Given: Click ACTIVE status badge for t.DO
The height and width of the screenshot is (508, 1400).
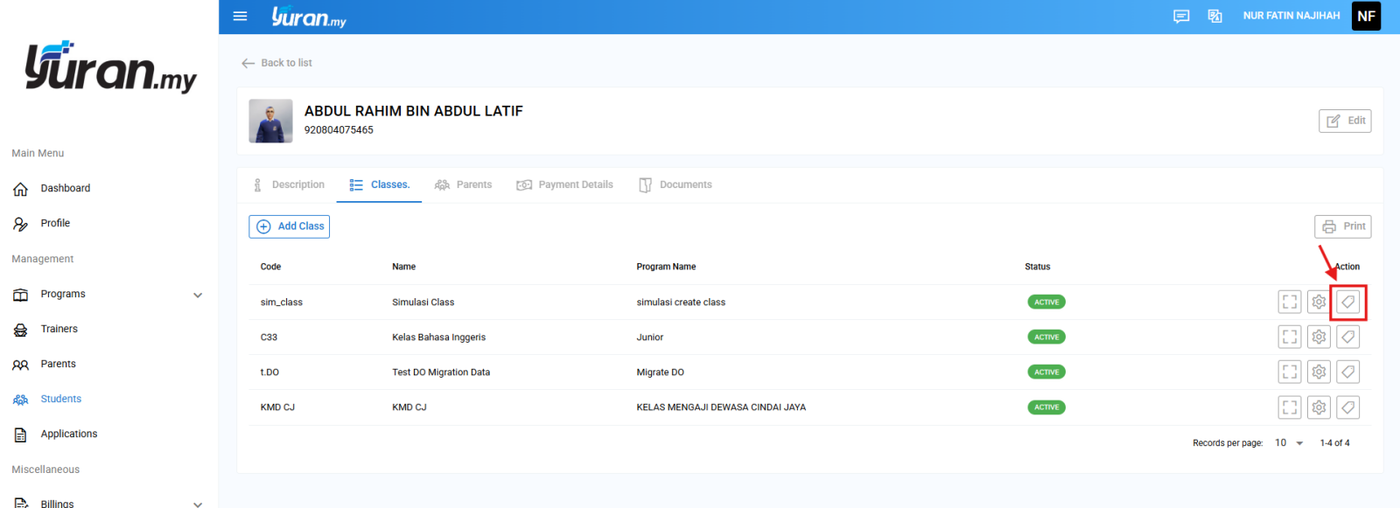Looking at the screenshot, I should coord(1046,372).
